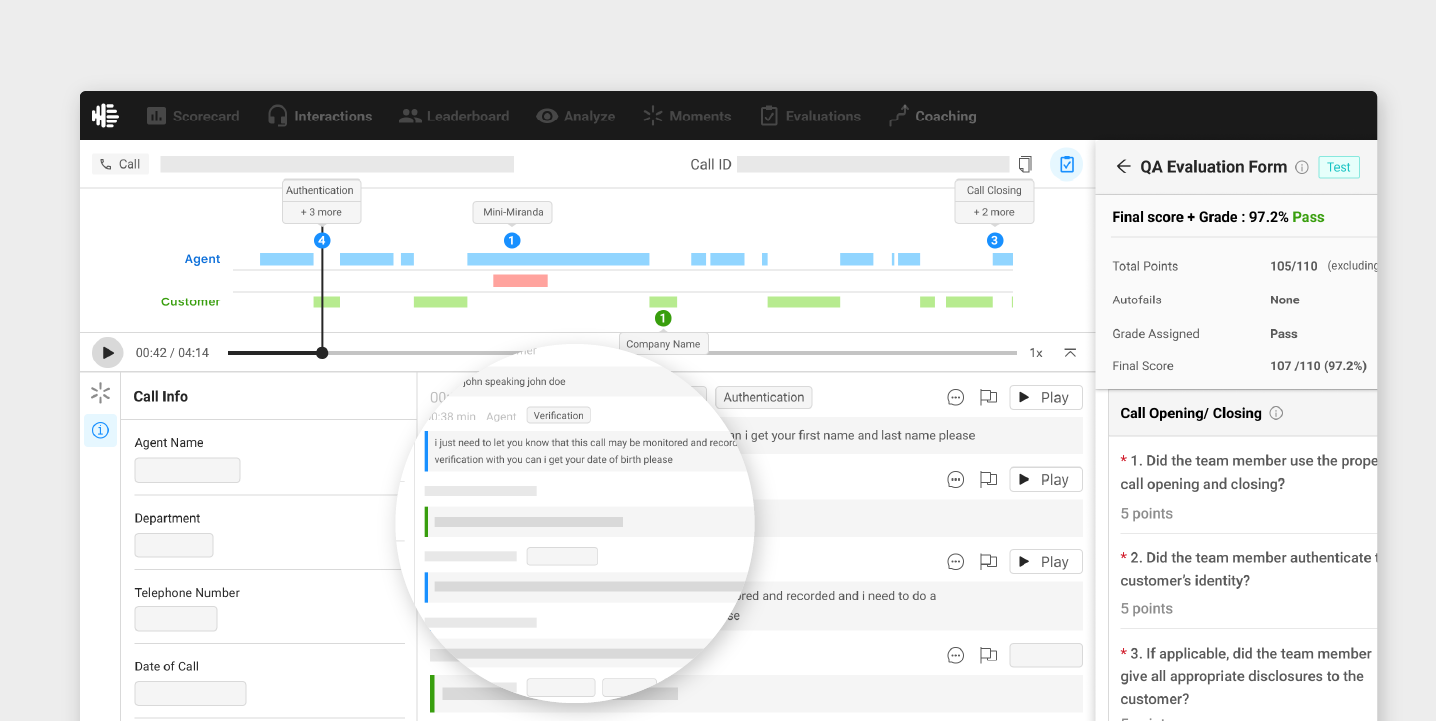The height and width of the screenshot is (721, 1436).
Task: Open the Coaching tab
Action: coord(932,116)
